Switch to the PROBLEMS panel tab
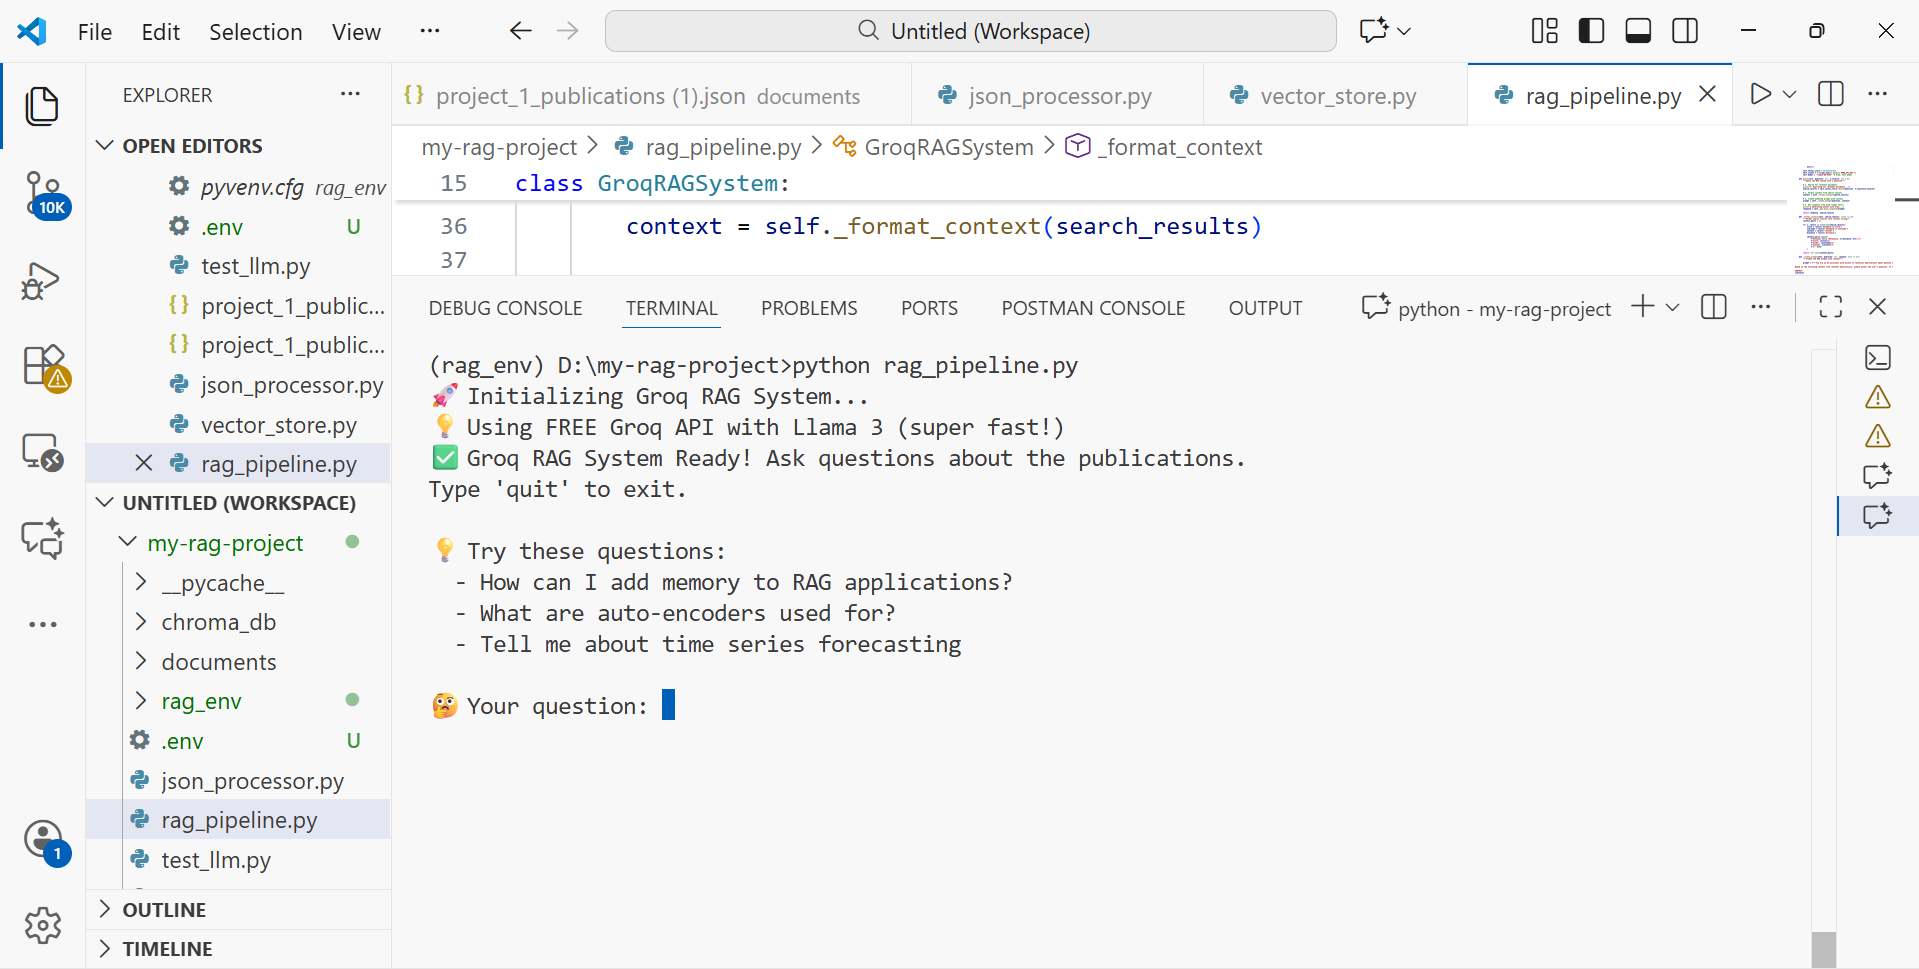This screenshot has width=1919, height=969. tap(809, 307)
